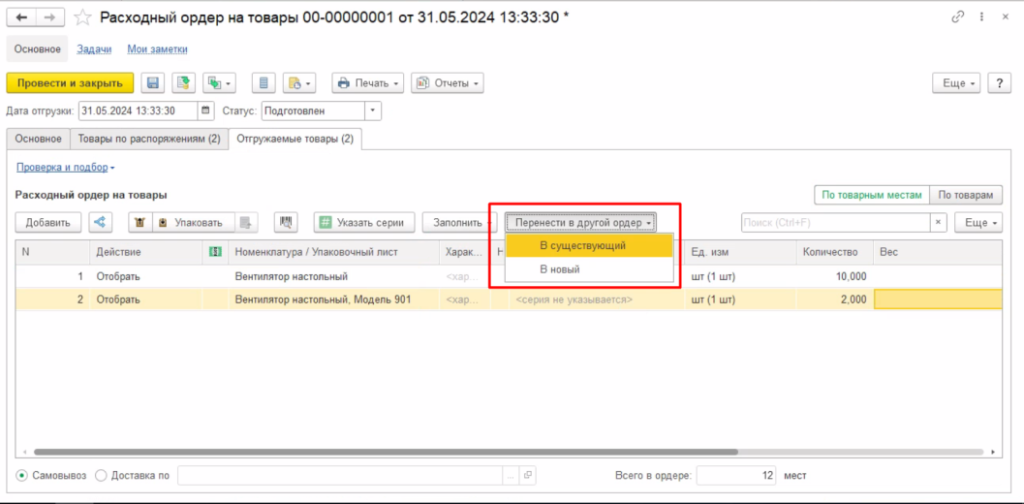Viewport: 1024px width, 504px height.
Task: Select the Доставка по radio button
Action: (x=100, y=475)
